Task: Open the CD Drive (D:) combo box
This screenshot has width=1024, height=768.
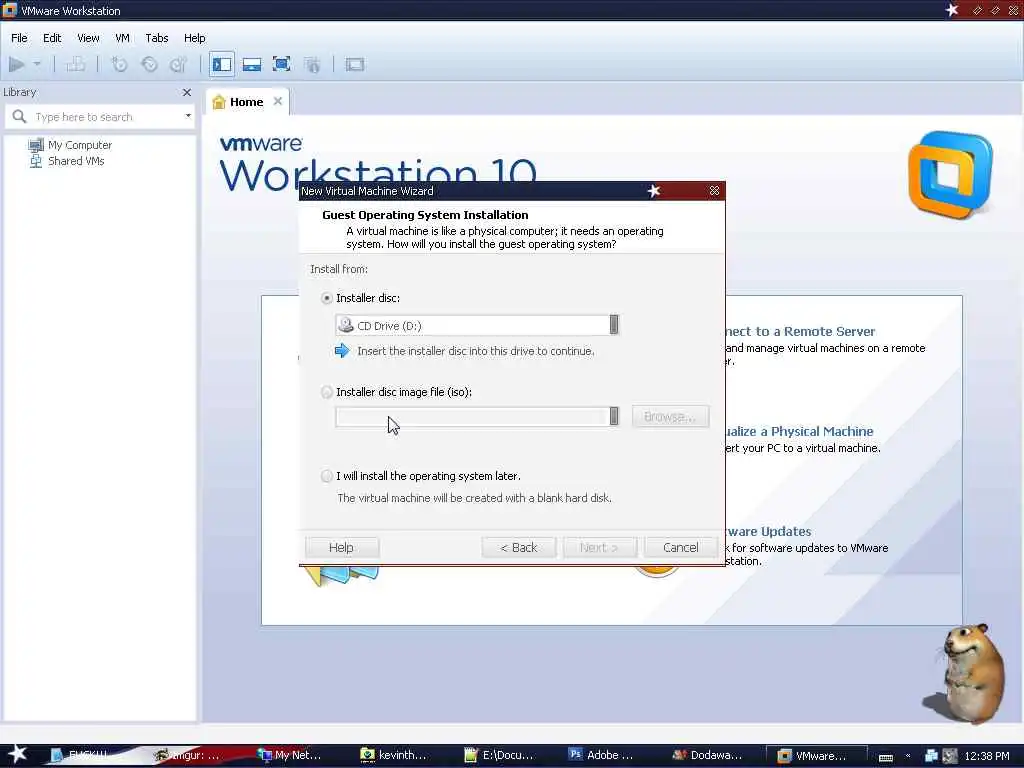Action: pyautogui.click(x=477, y=325)
